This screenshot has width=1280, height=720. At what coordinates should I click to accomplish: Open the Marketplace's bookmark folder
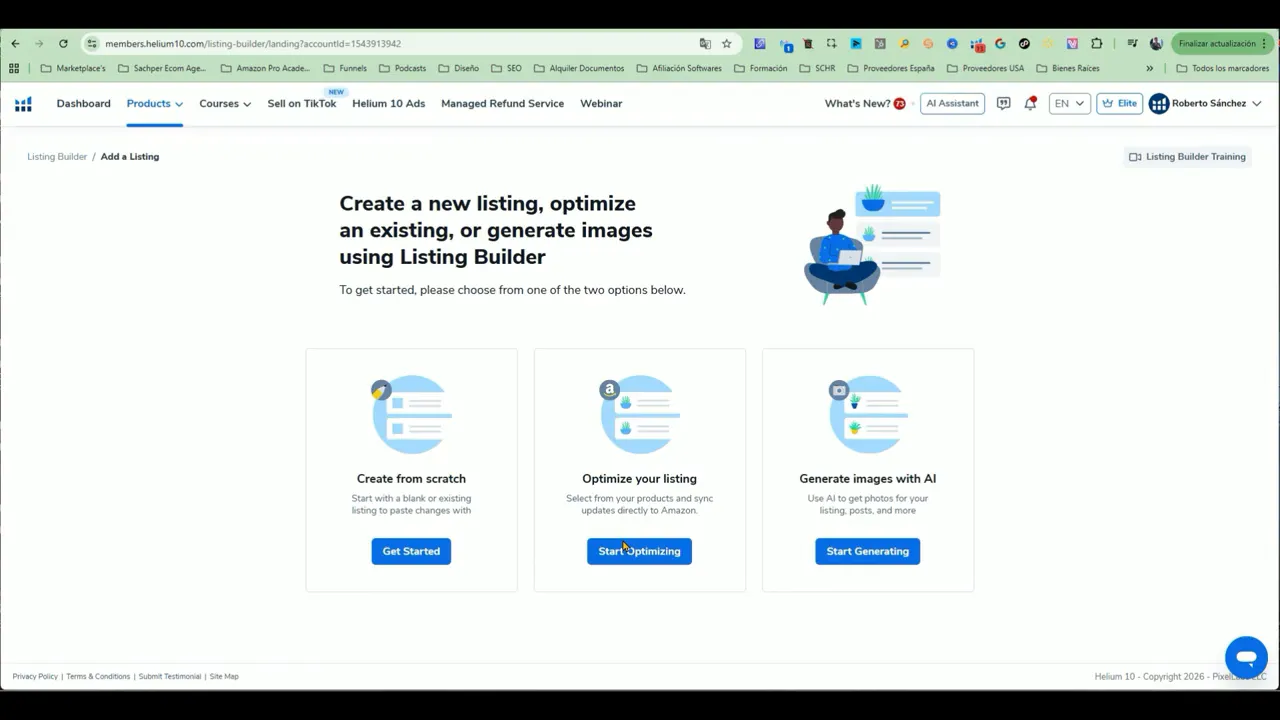coord(73,69)
